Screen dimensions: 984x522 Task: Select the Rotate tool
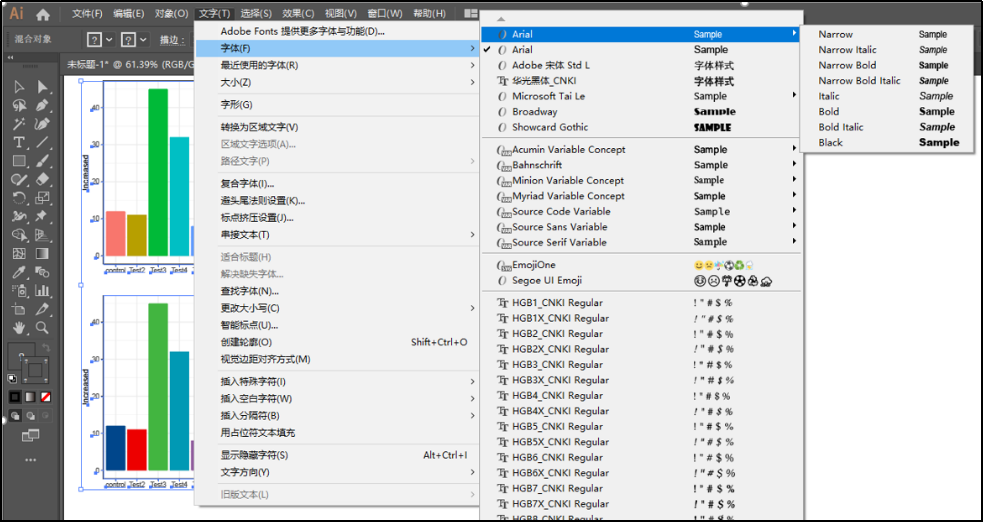19,198
